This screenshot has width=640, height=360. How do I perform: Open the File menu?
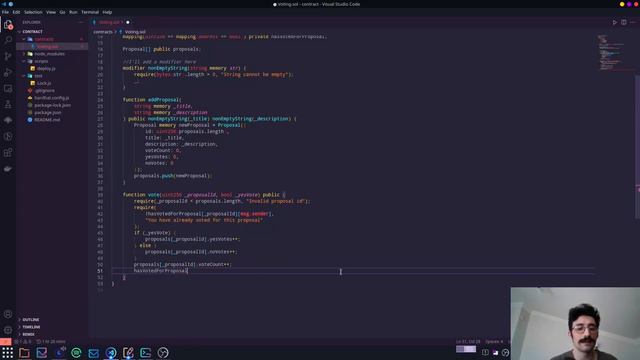pyautogui.click(x=5, y=12)
